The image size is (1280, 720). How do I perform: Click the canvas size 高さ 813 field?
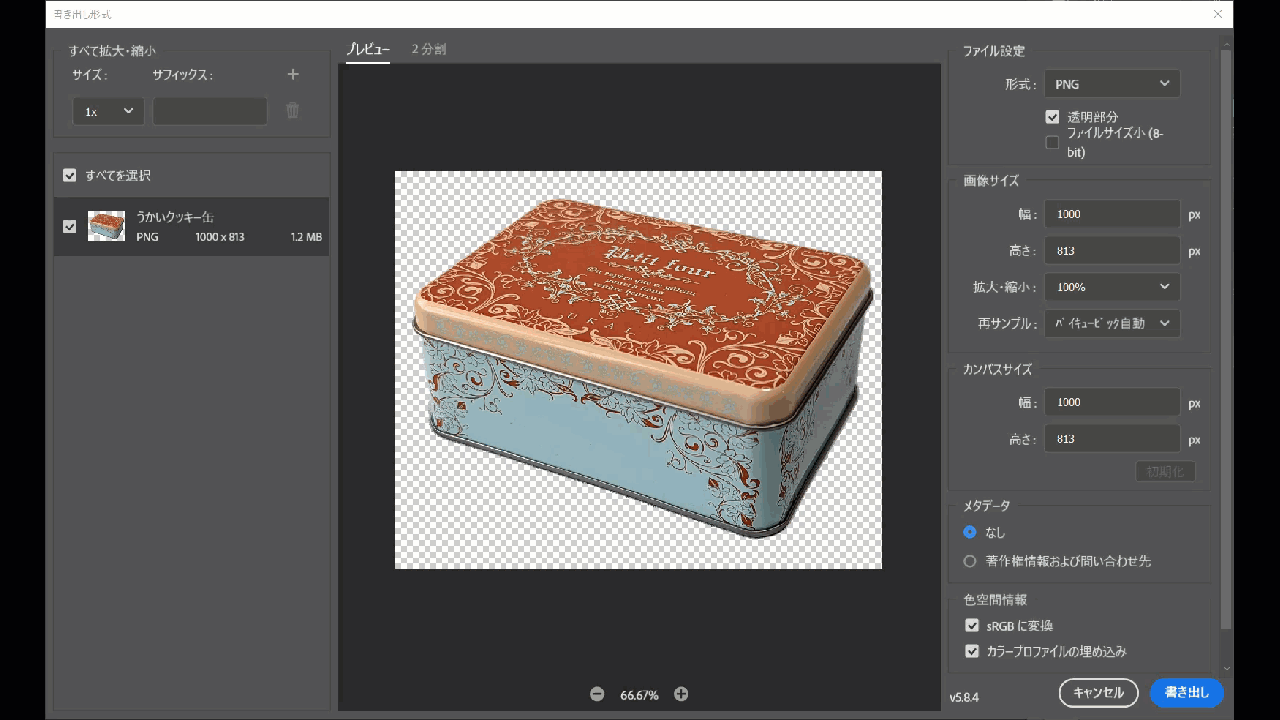coord(1112,439)
